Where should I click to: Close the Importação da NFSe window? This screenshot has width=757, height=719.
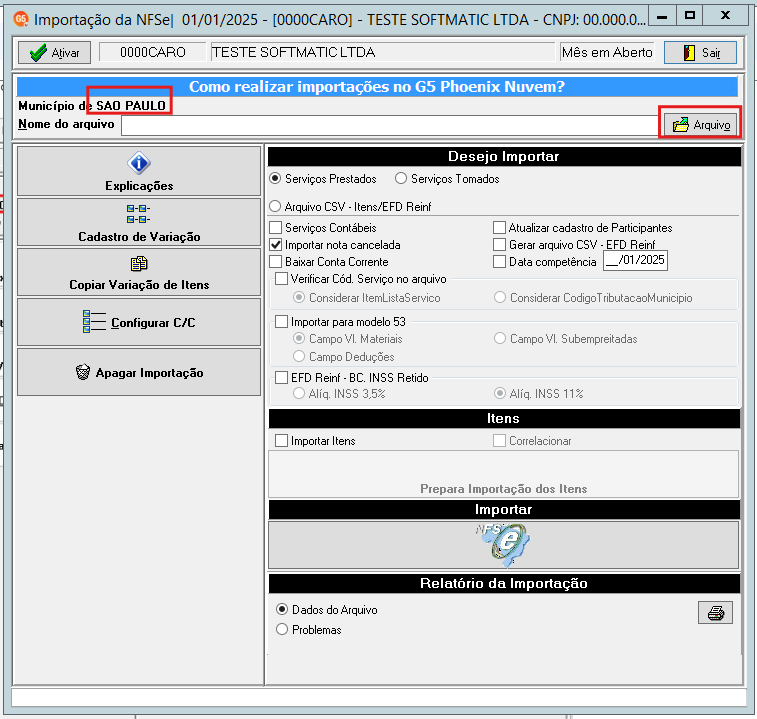[725, 16]
